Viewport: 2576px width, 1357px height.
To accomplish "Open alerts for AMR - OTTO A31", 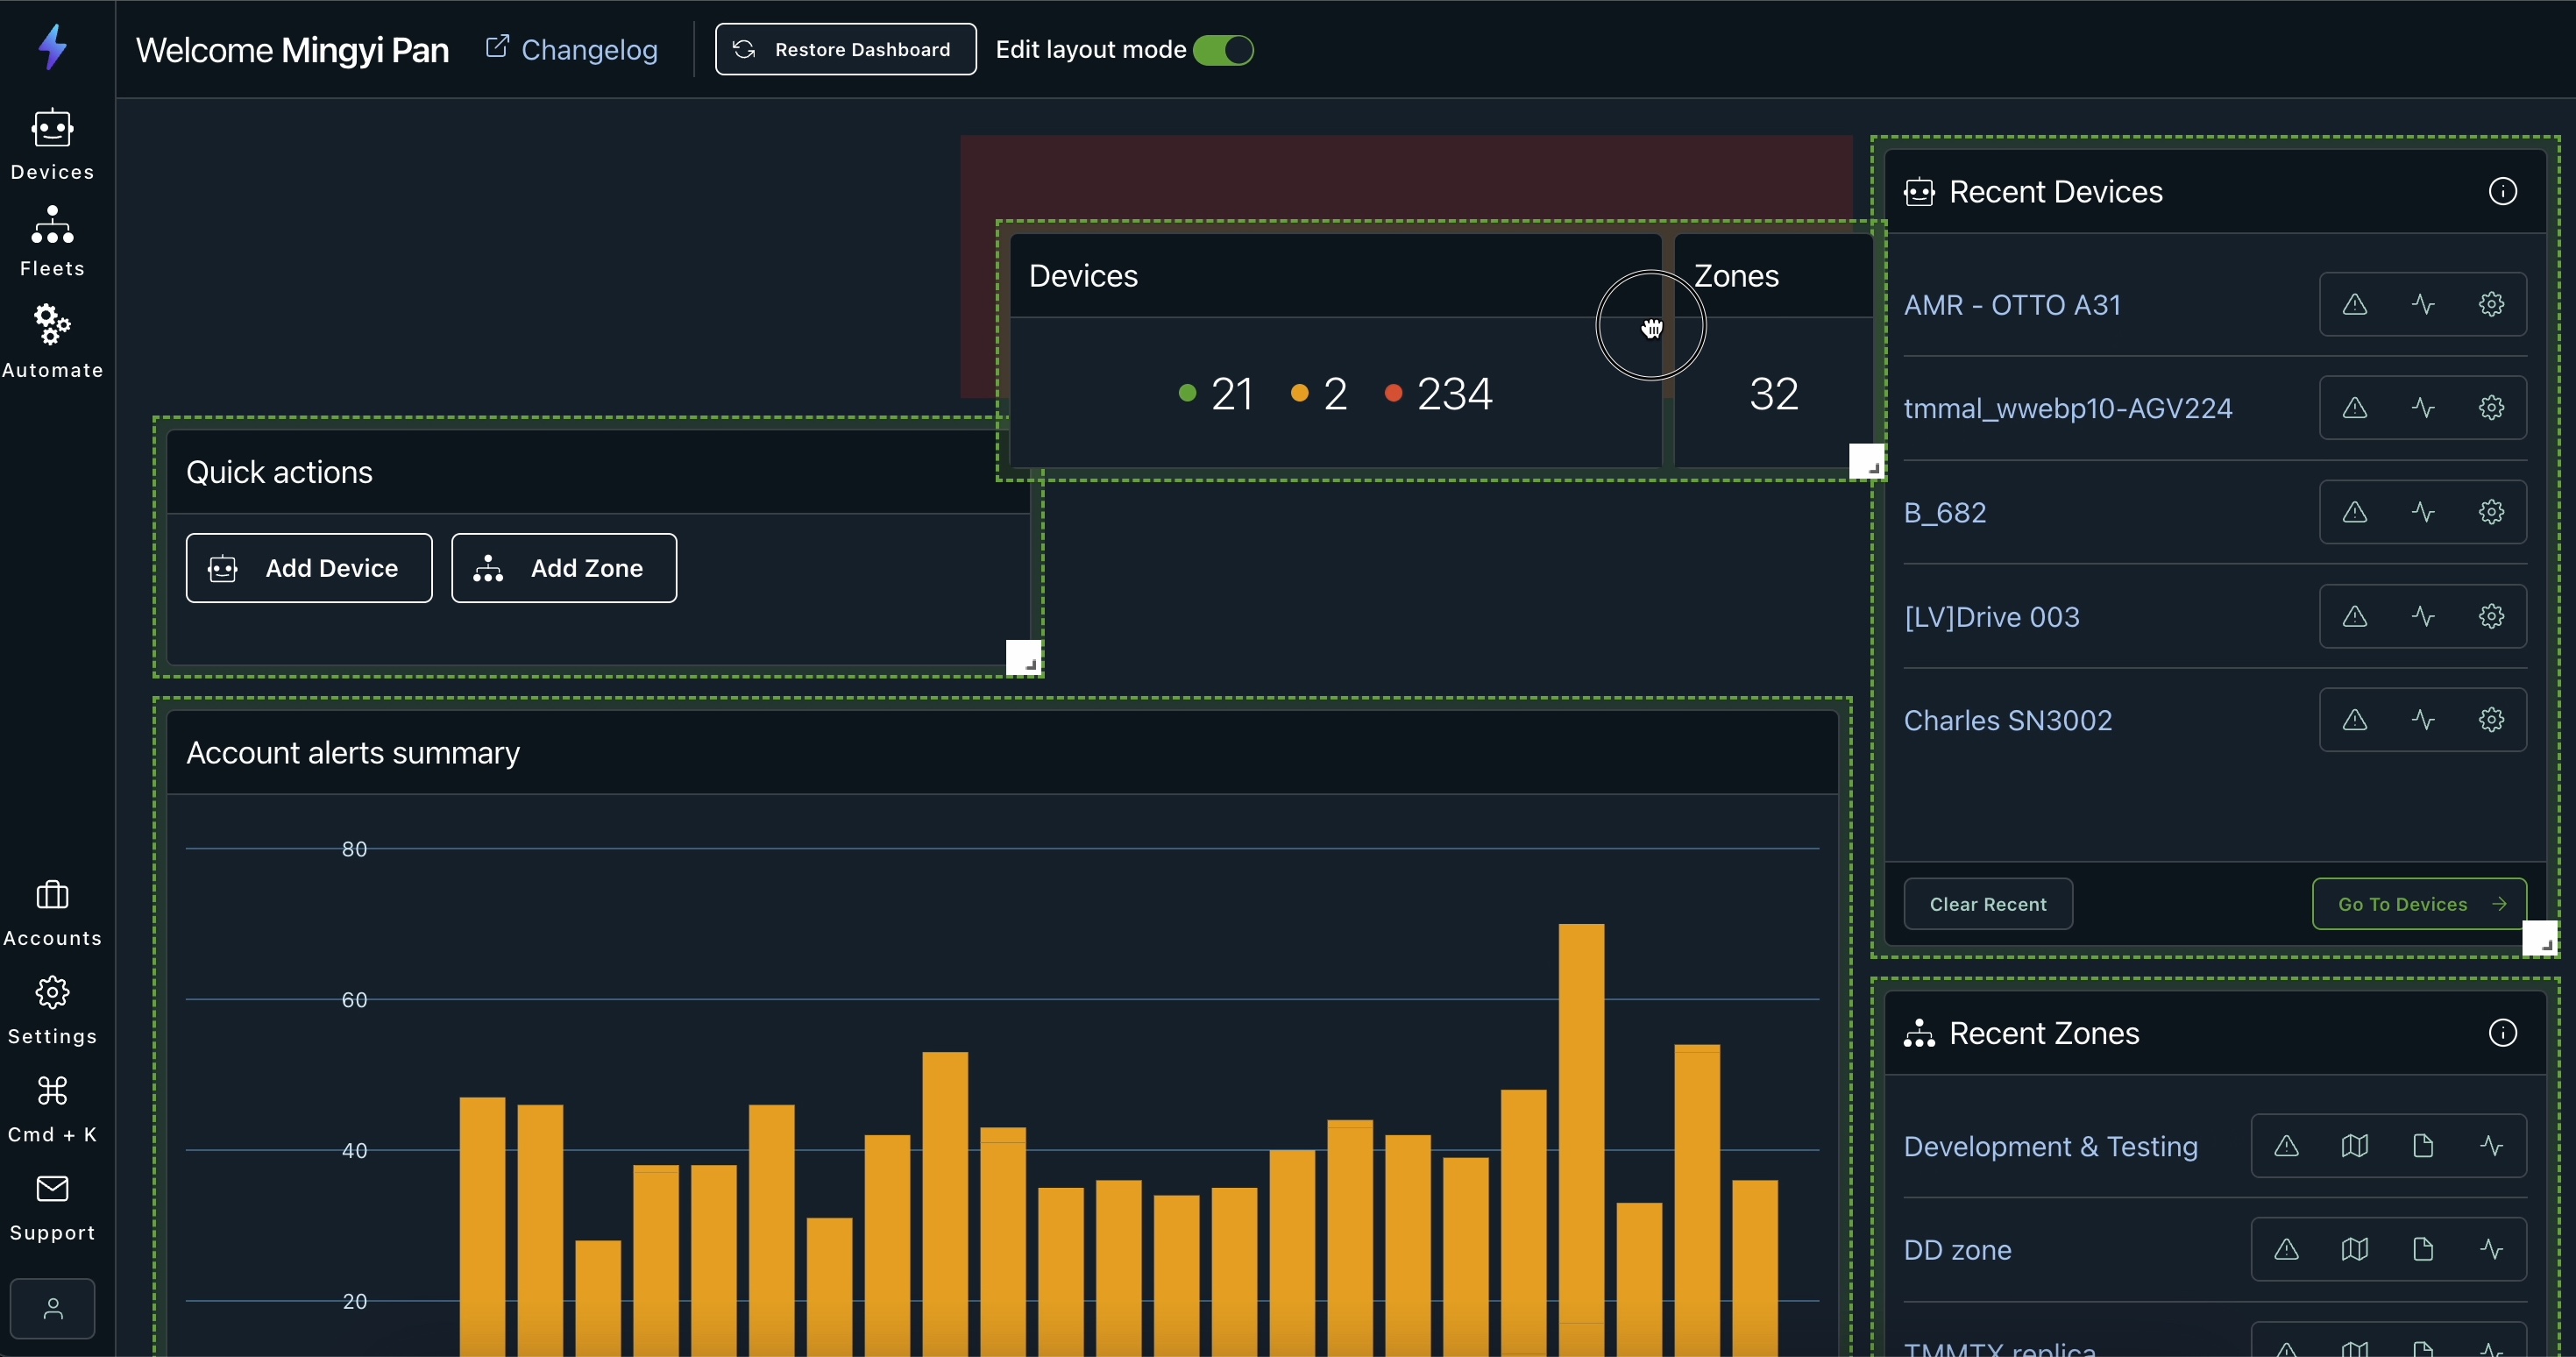I will pos(2355,305).
